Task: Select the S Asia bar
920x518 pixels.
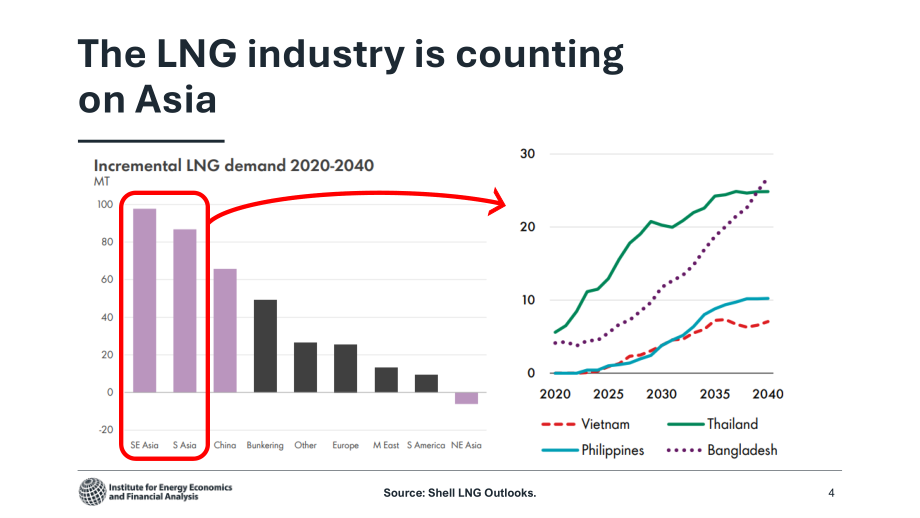Action: tap(185, 311)
